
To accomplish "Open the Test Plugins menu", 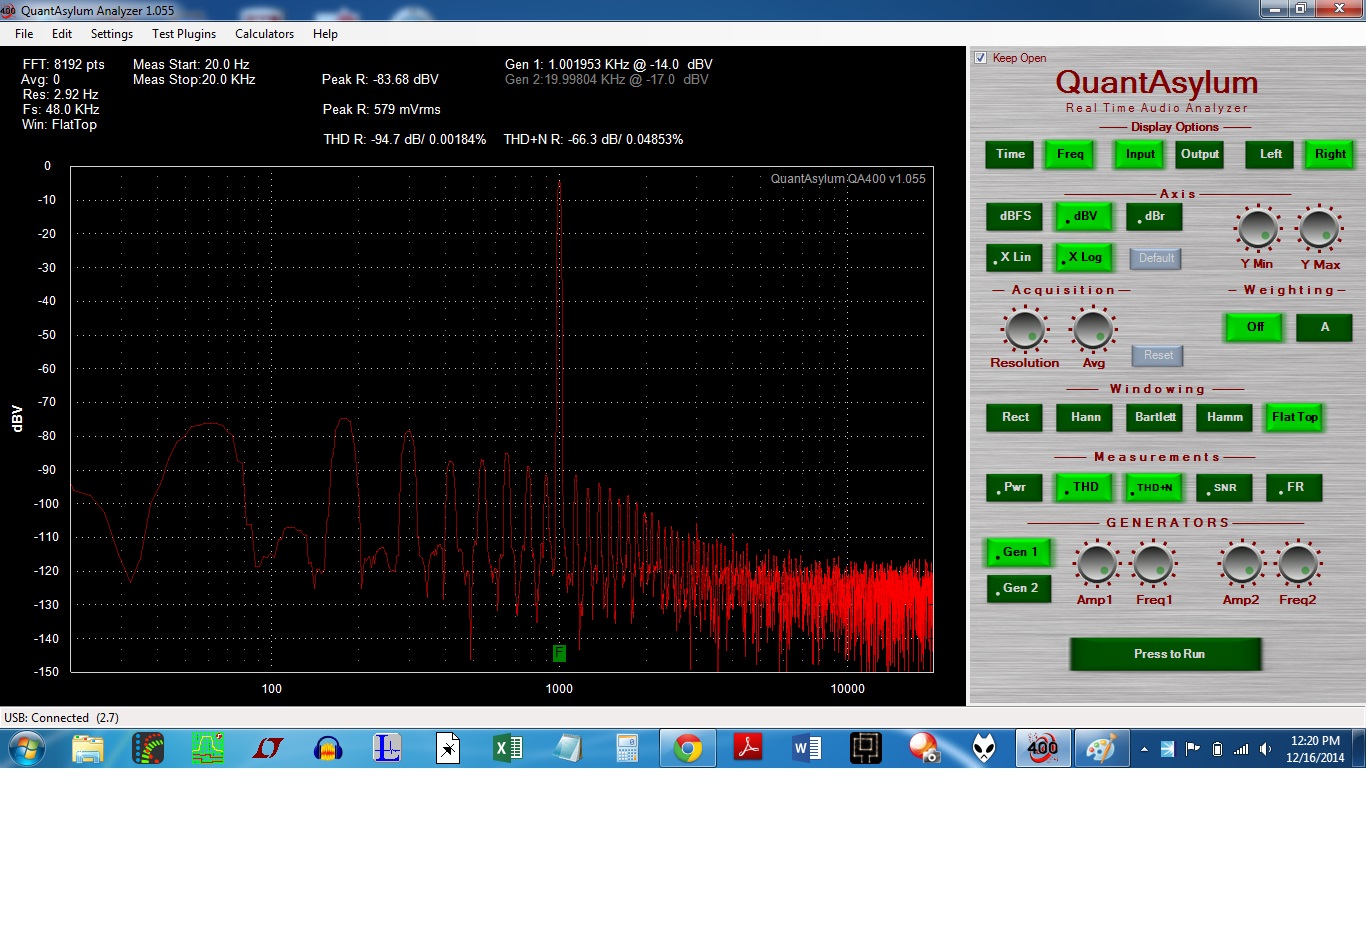I will click(184, 34).
